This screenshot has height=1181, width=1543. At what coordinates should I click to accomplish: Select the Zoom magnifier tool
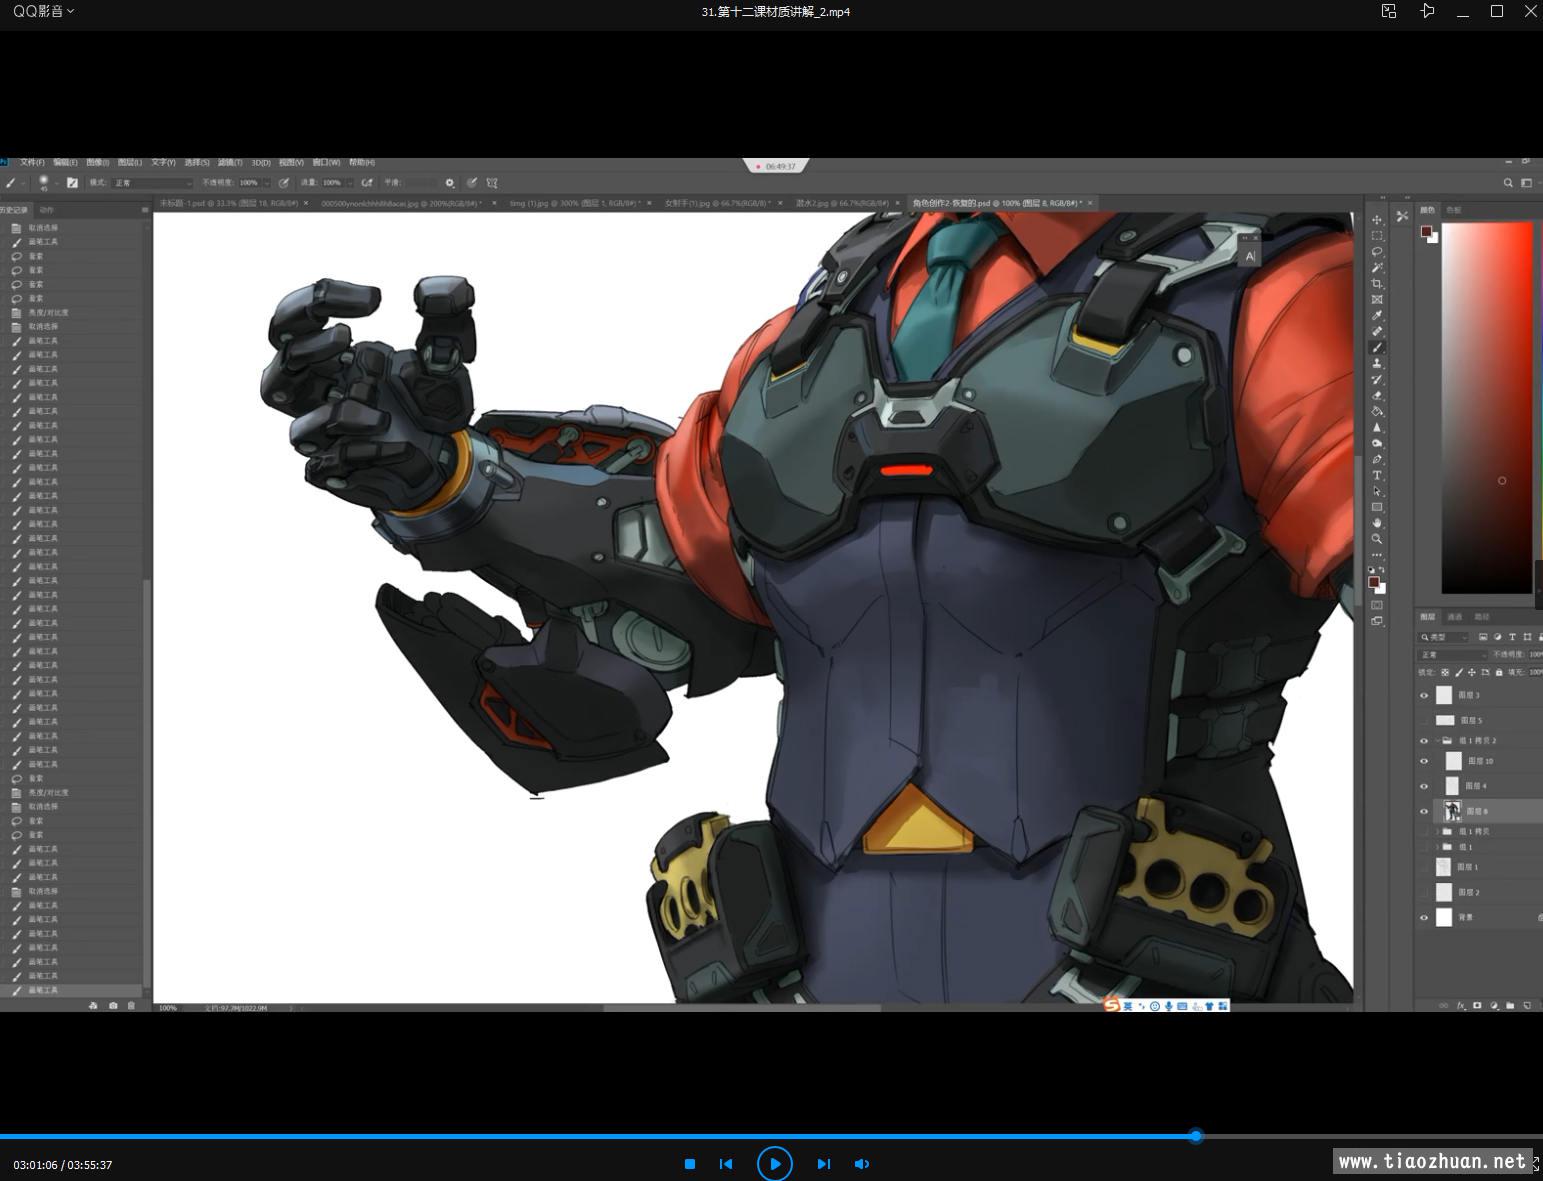point(1377,539)
